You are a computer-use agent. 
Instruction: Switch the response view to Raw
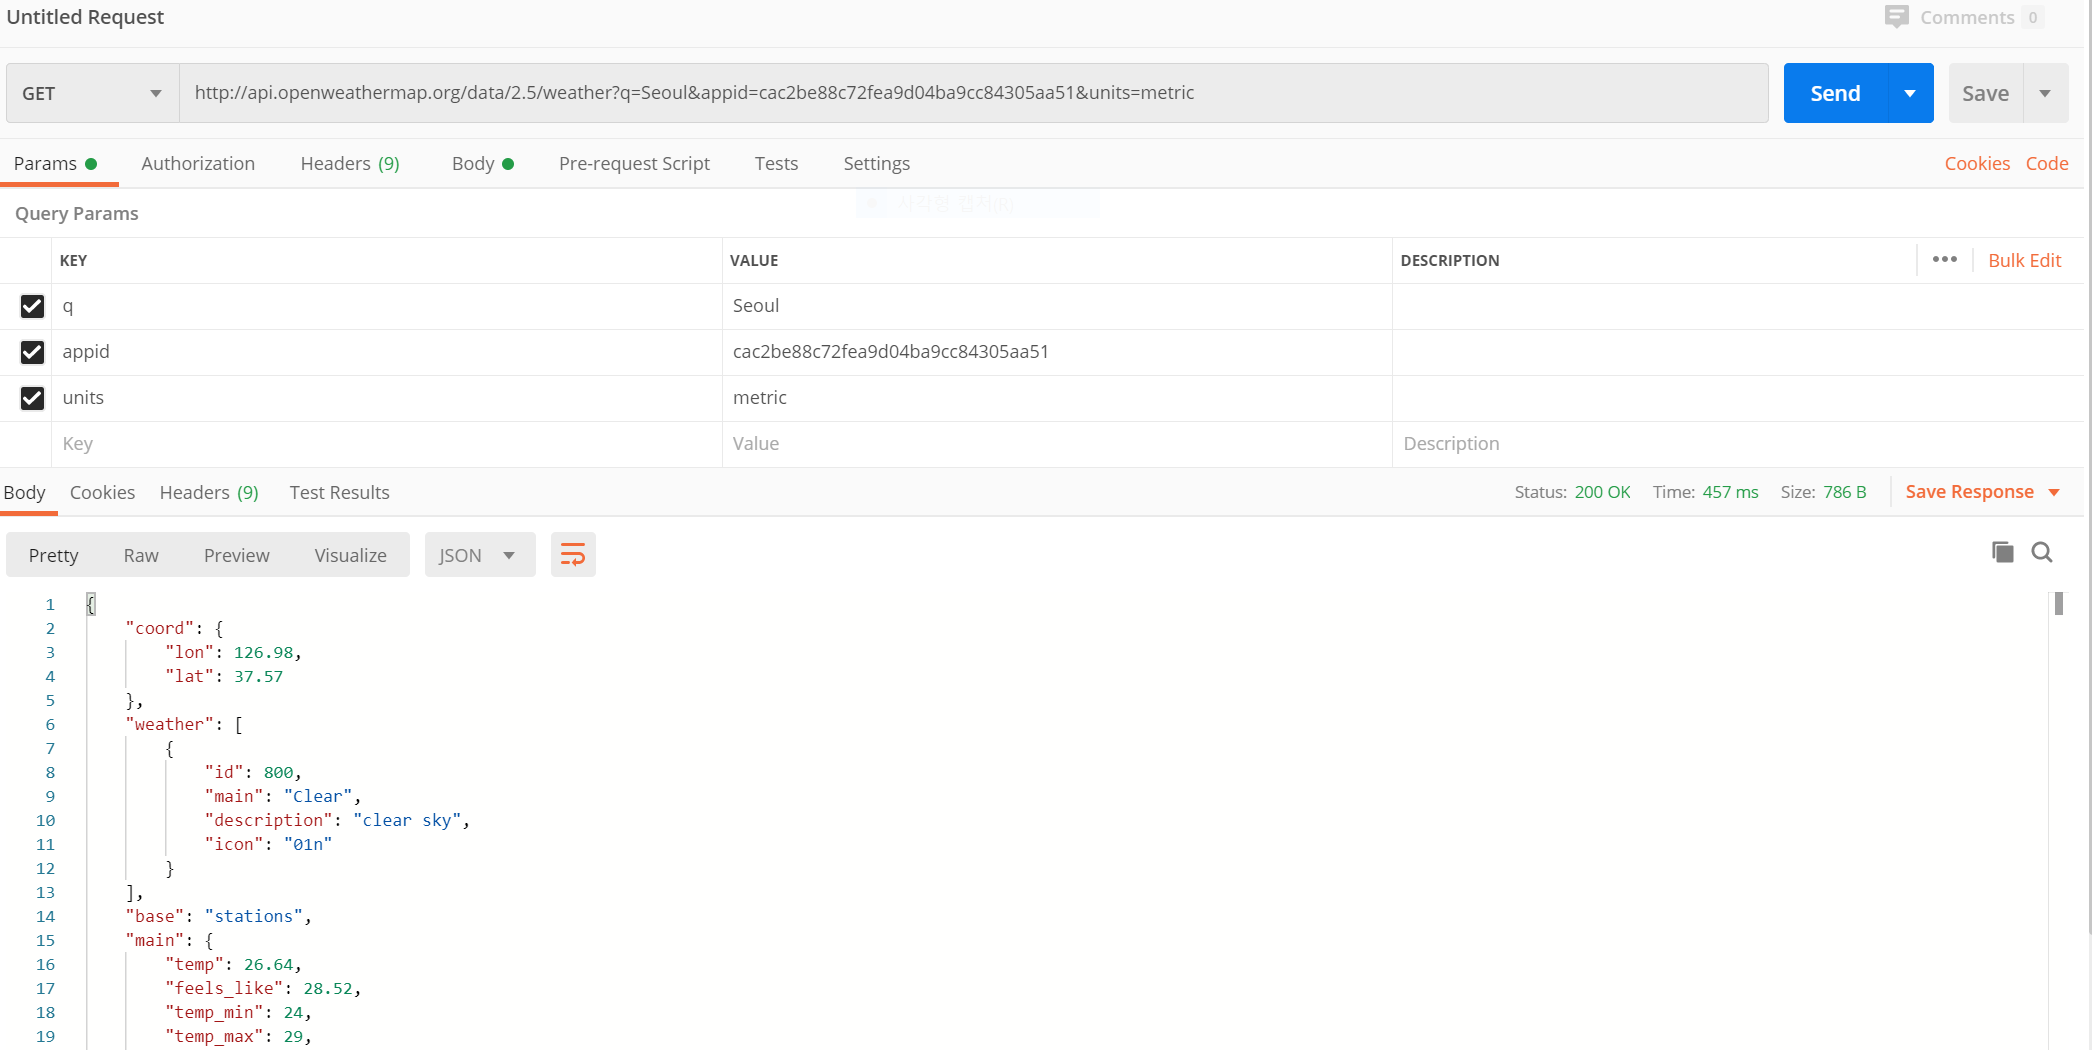coord(141,555)
